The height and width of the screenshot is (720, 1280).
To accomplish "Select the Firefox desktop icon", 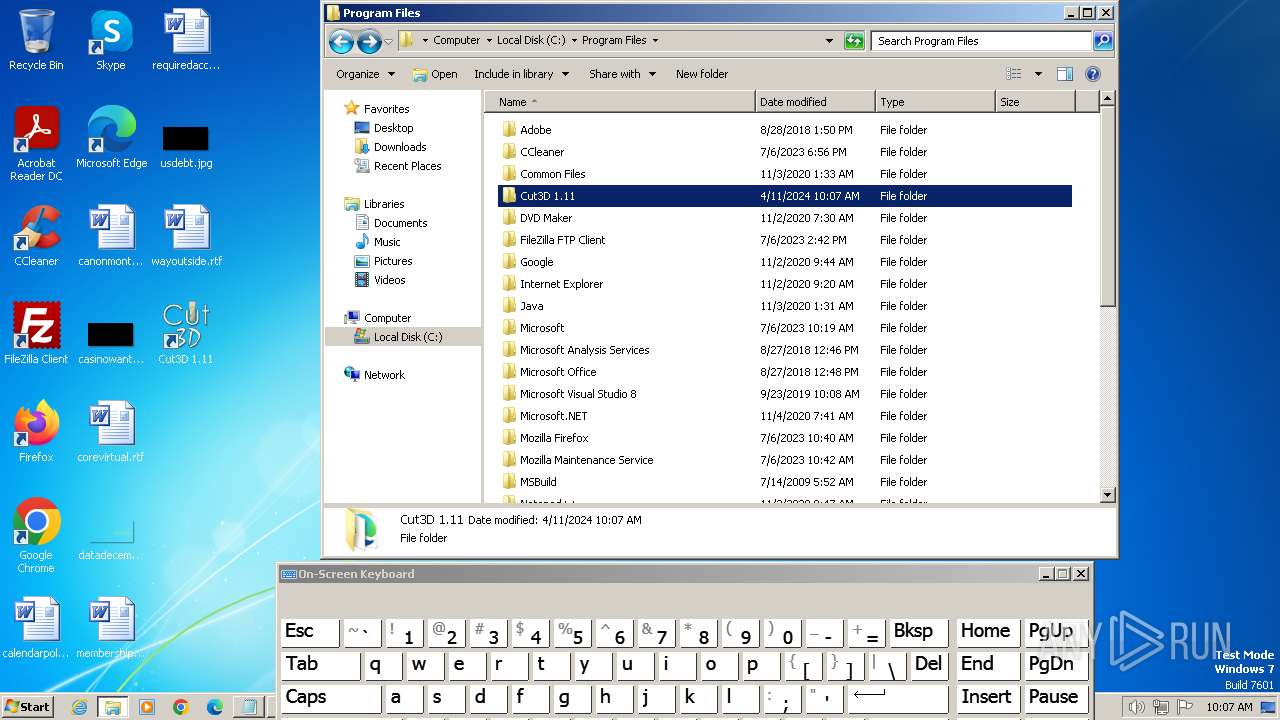I will [x=36, y=432].
